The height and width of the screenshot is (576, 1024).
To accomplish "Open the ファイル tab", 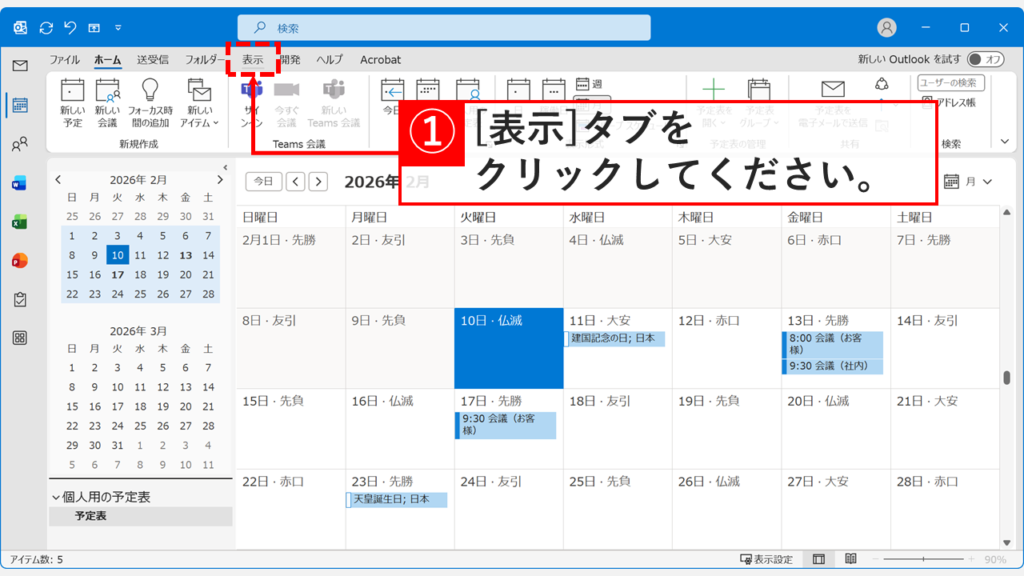I will (x=63, y=59).
